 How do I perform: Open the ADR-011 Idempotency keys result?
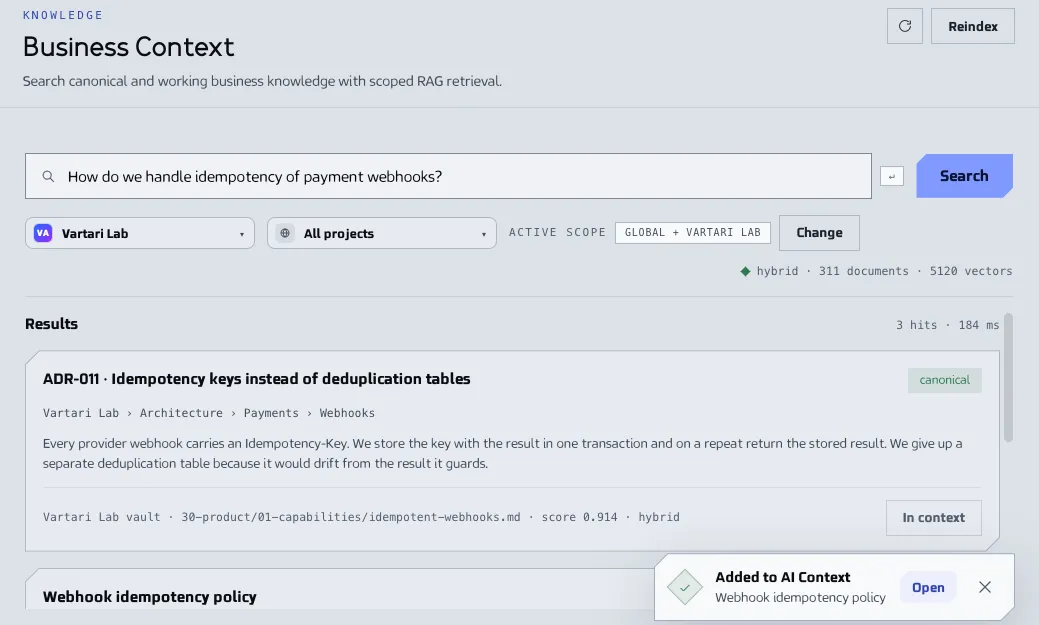(256, 378)
